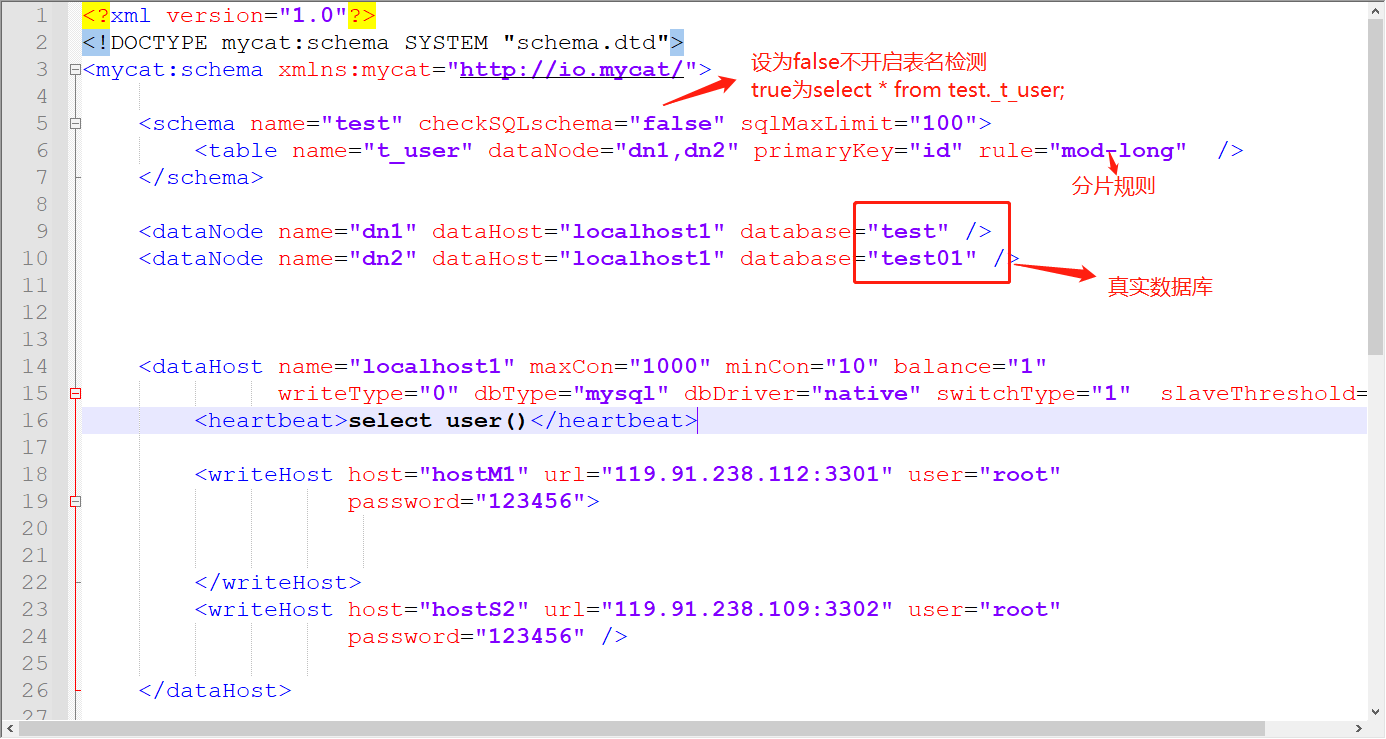Image resolution: width=1386 pixels, height=739 pixels.
Task: Click the vertical scrollbar up arrow
Action: 1376,11
